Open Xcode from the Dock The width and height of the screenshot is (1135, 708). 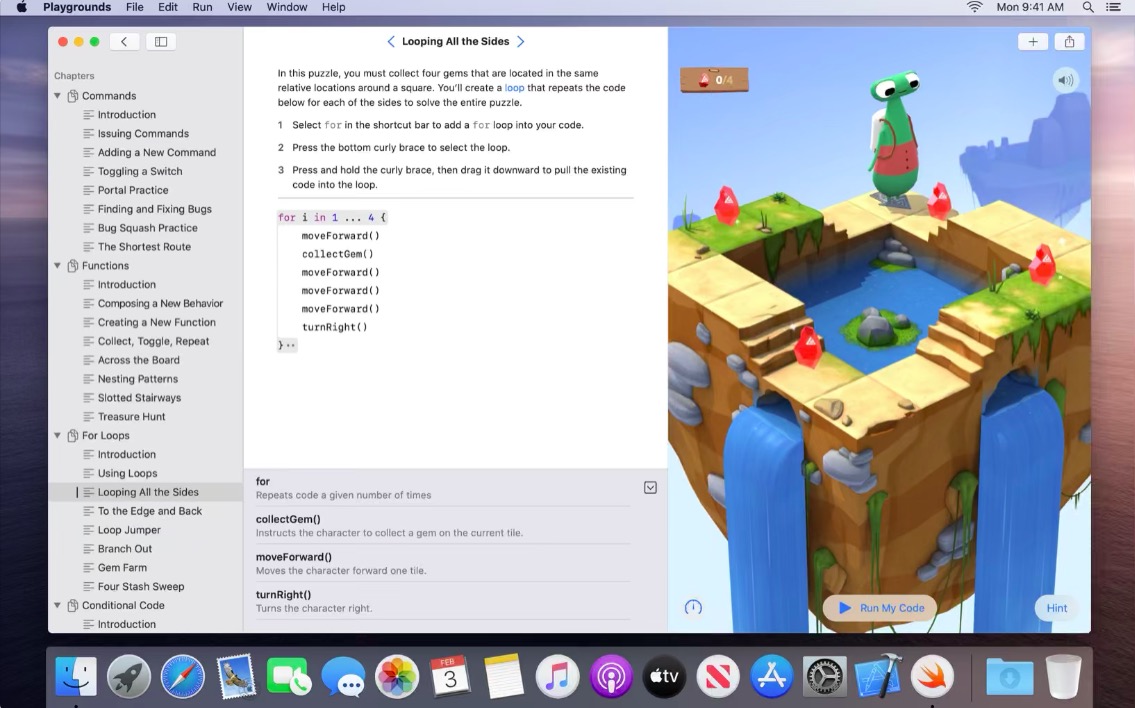click(x=878, y=676)
